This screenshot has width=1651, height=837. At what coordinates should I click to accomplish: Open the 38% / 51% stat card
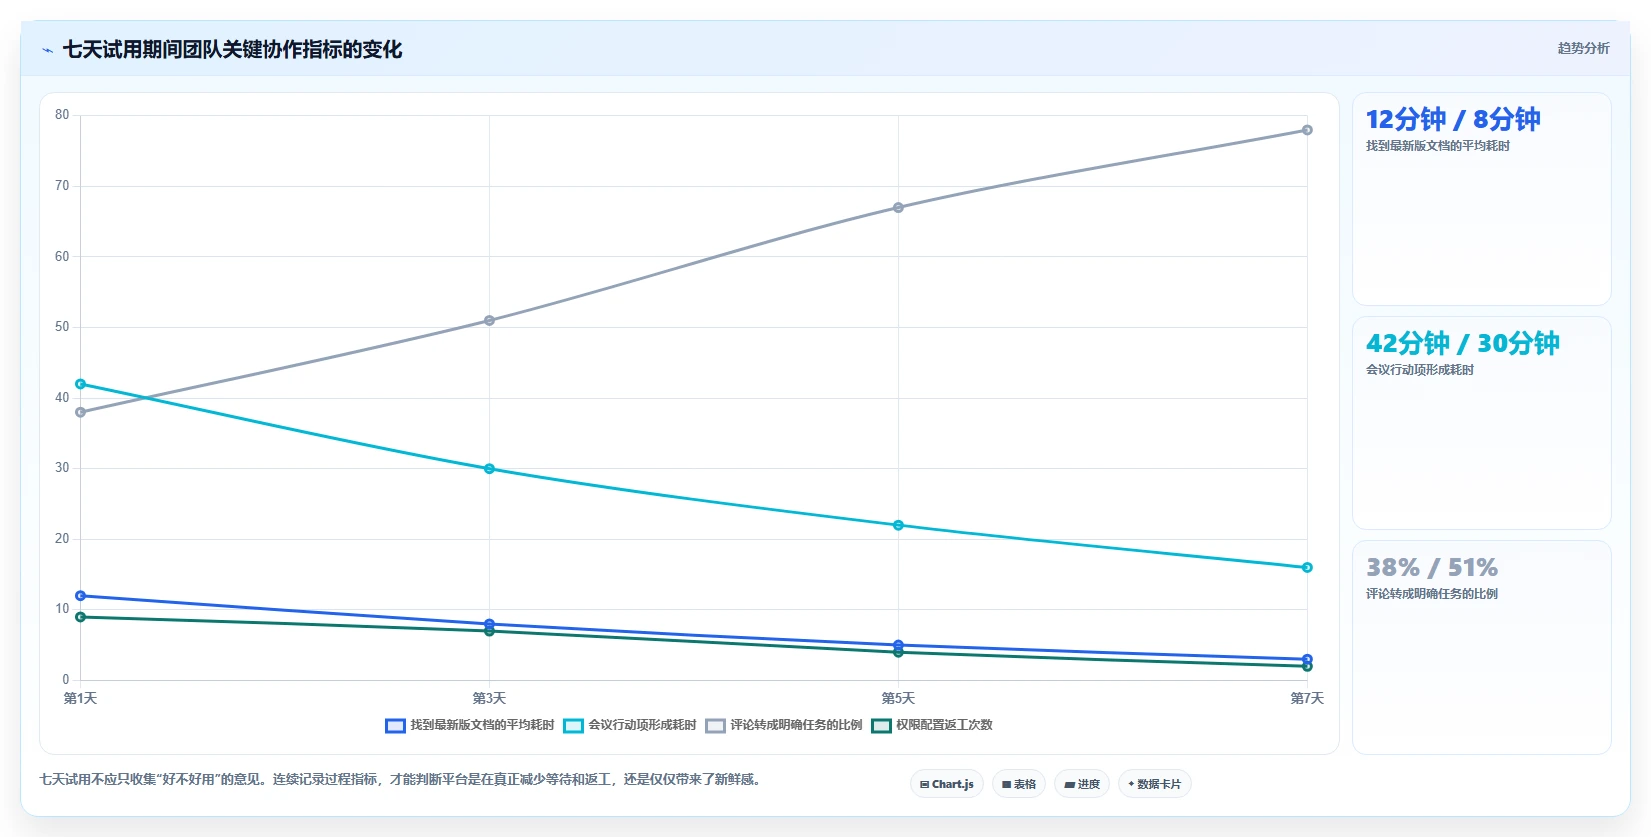click(x=1481, y=647)
